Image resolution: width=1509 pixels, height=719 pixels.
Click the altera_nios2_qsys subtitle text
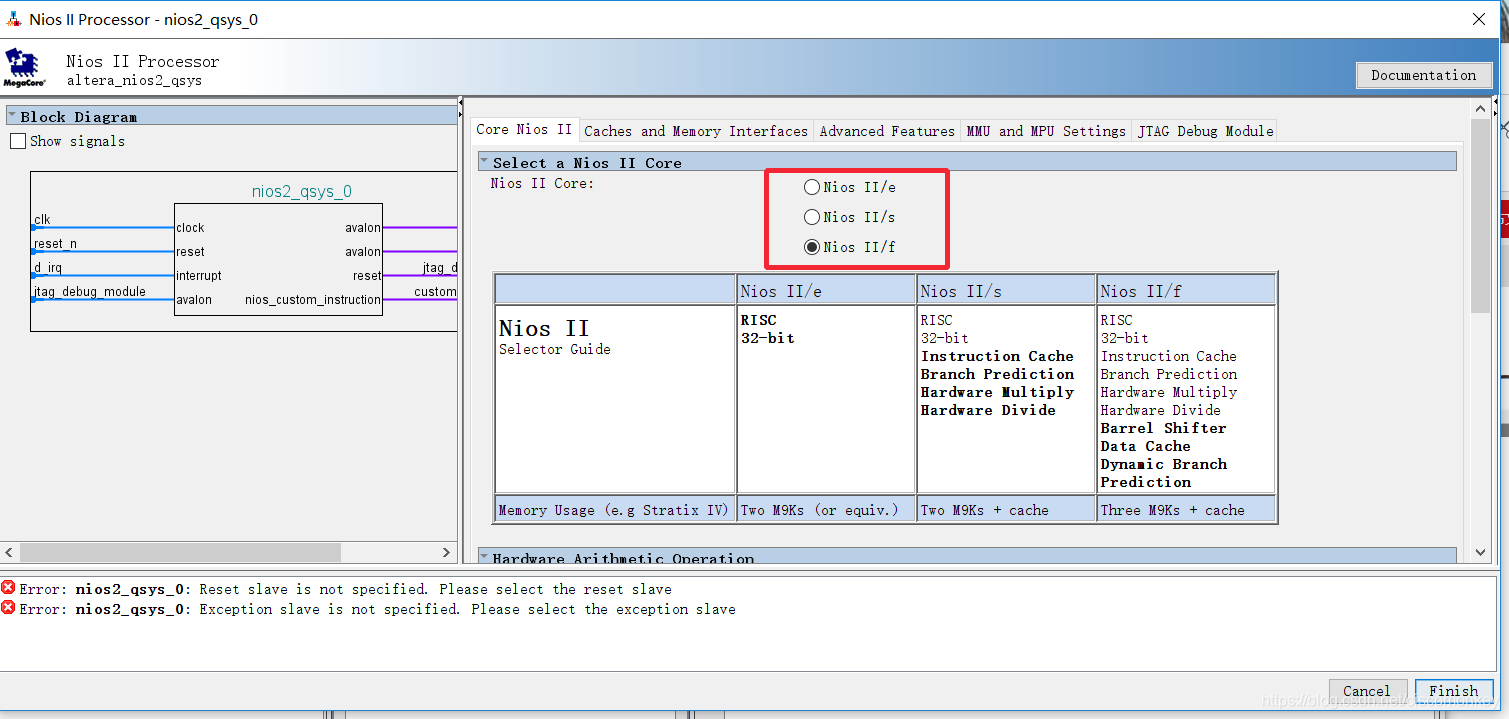pyautogui.click(x=134, y=80)
